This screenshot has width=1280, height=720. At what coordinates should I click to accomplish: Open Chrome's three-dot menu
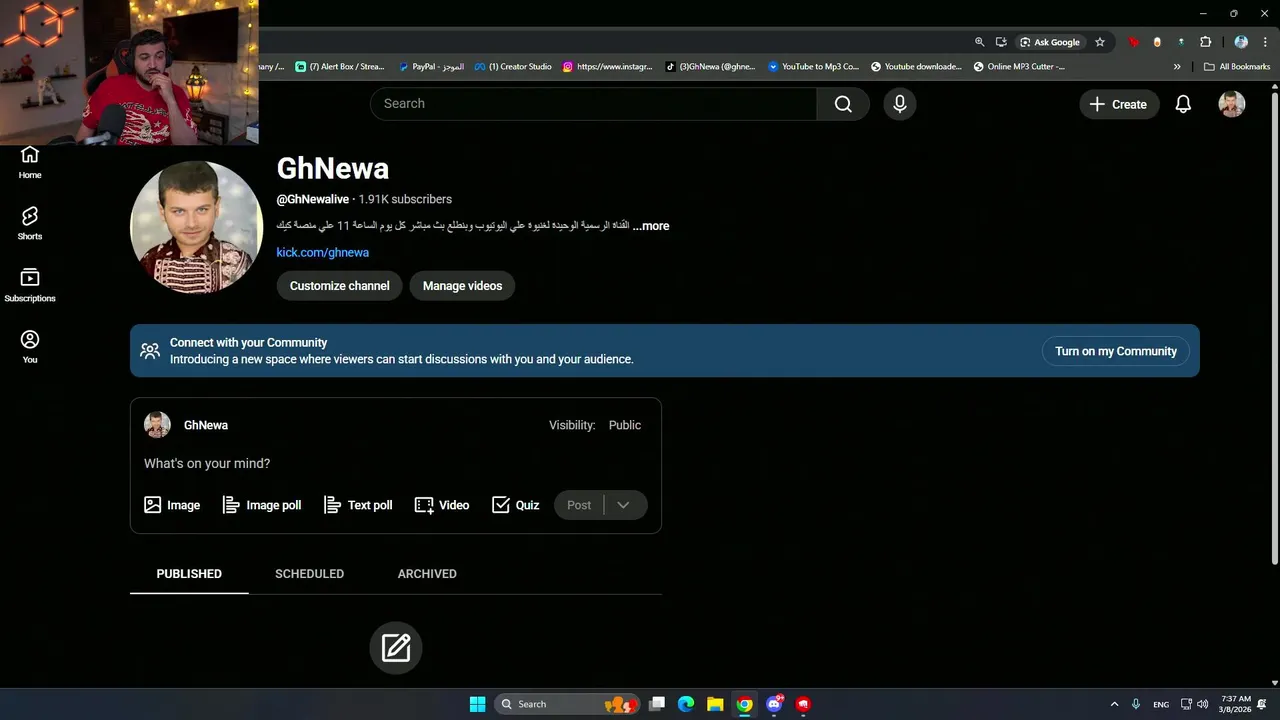(1265, 42)
